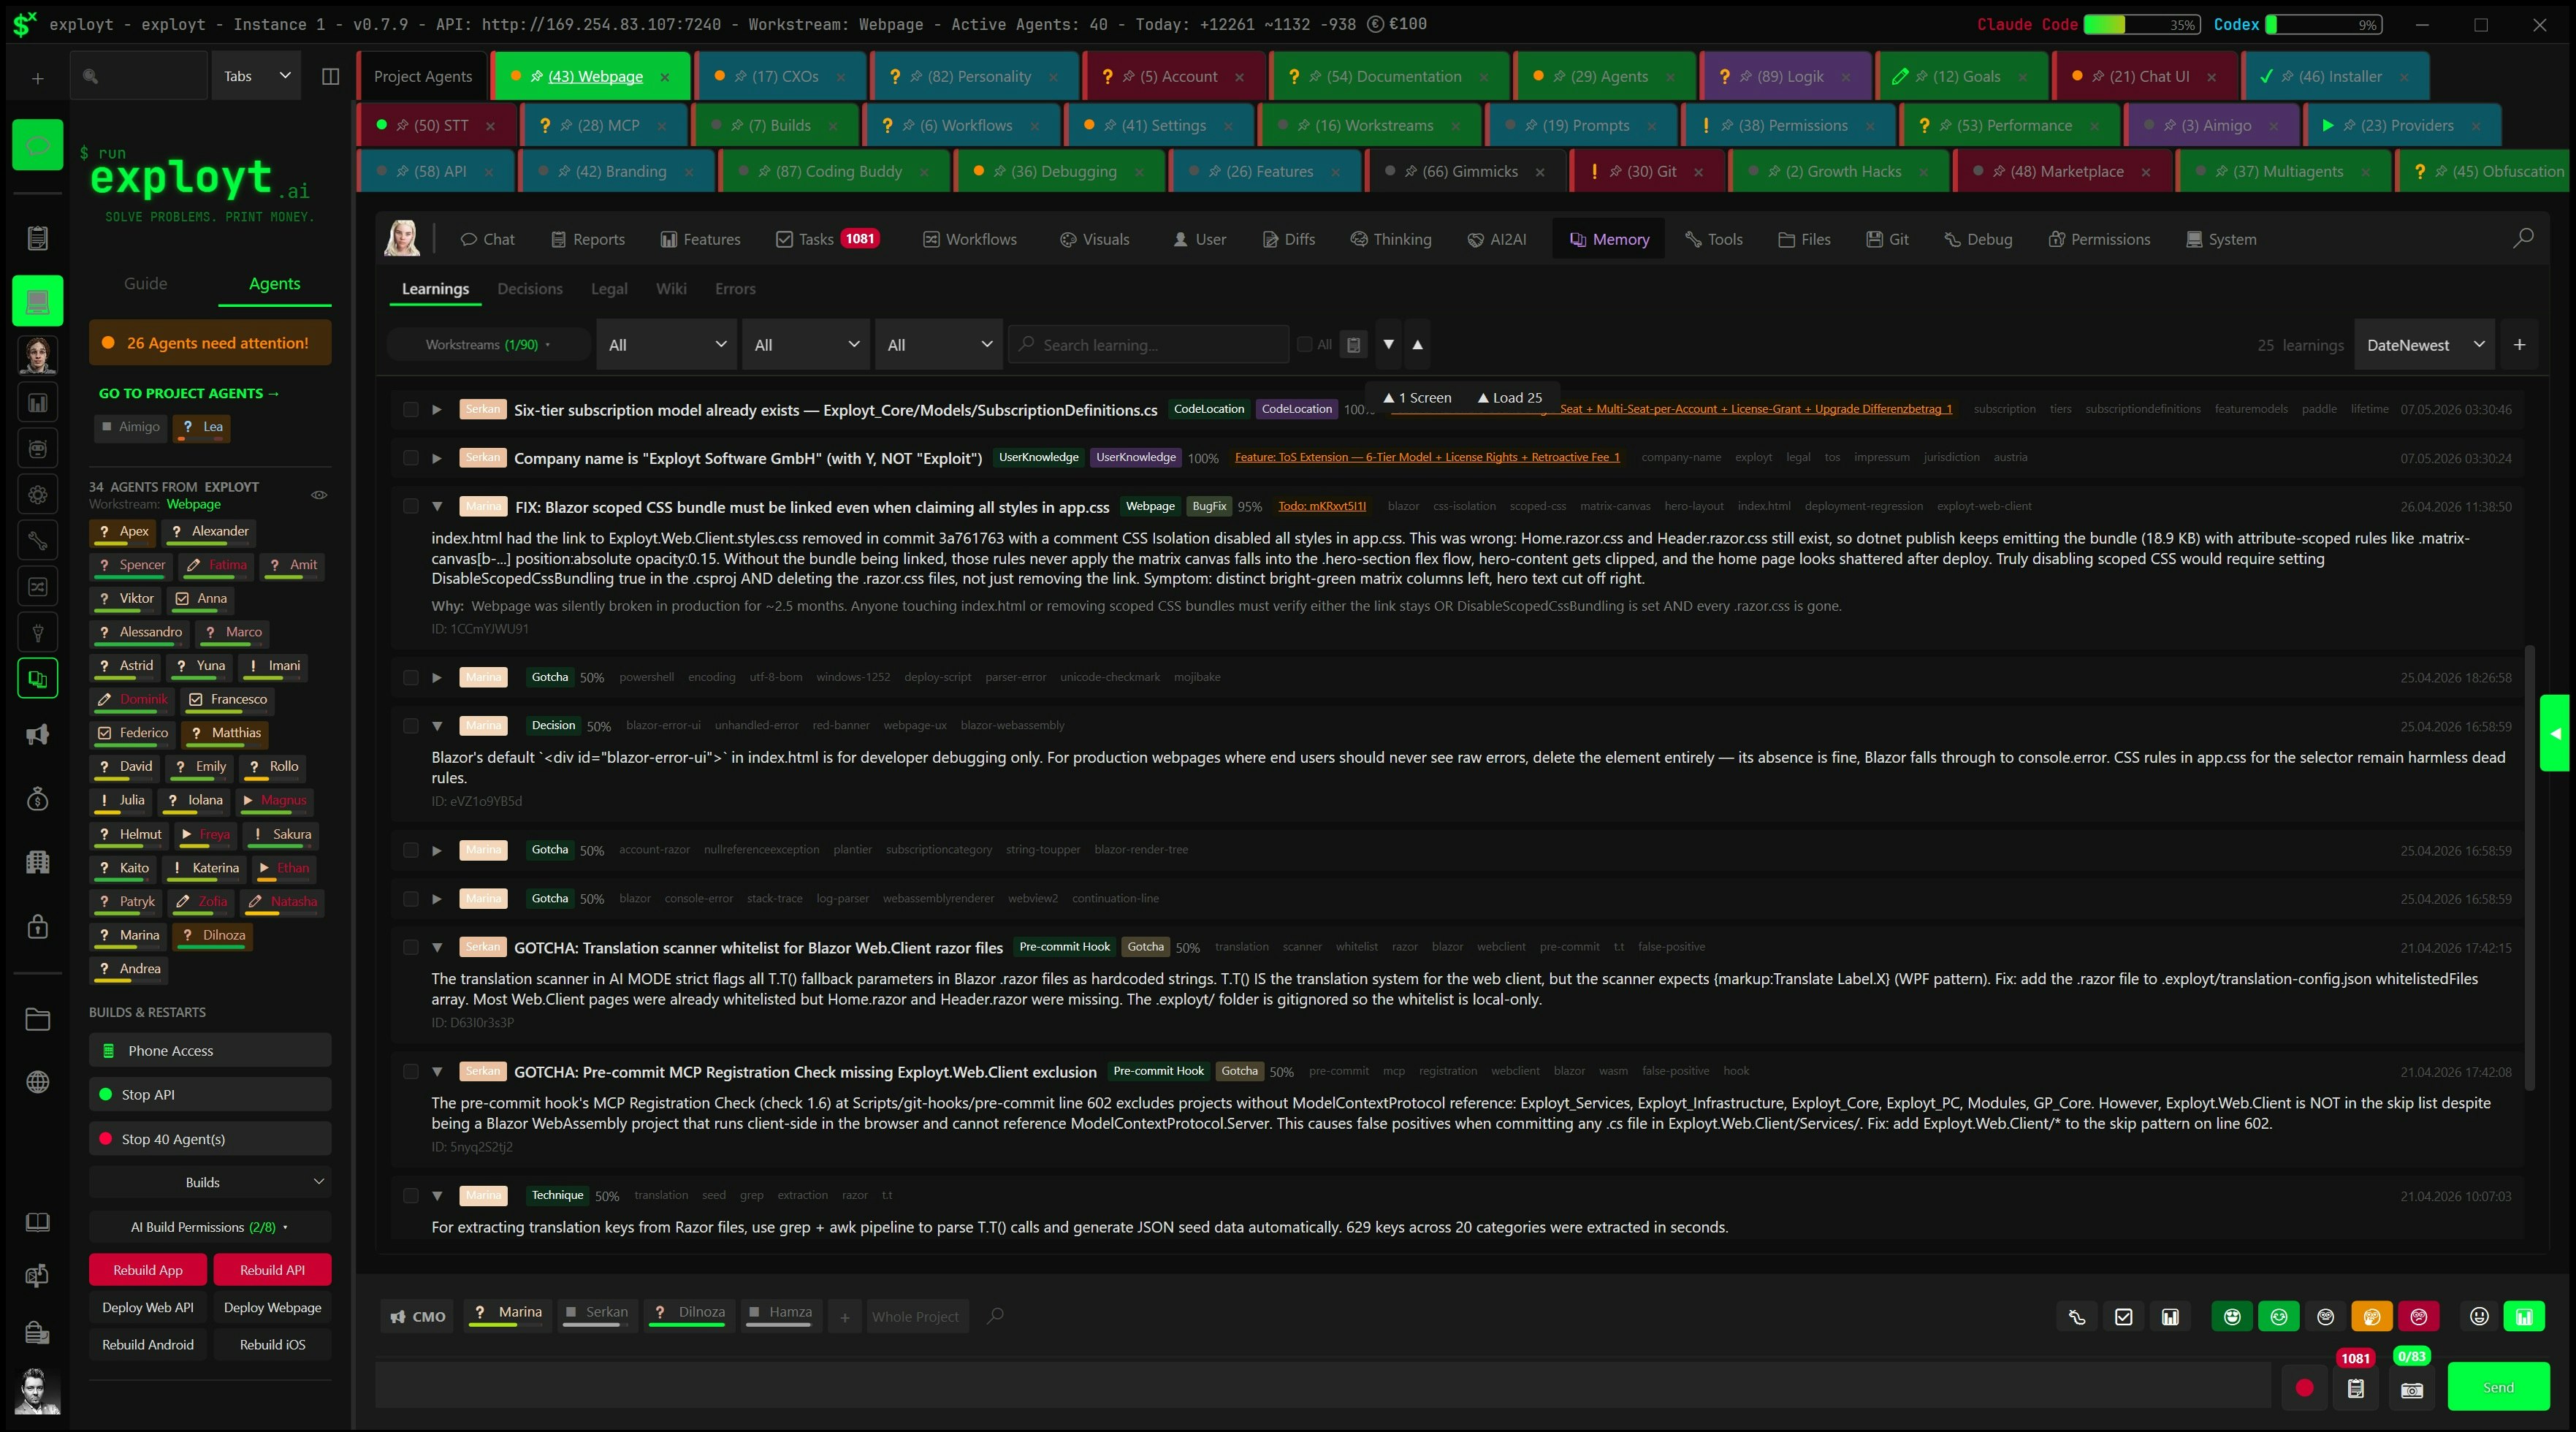Click the orange thinking emoji reaction button
The width and height of the screenshot is (2576, 1432).
tap(2372, 1317)
